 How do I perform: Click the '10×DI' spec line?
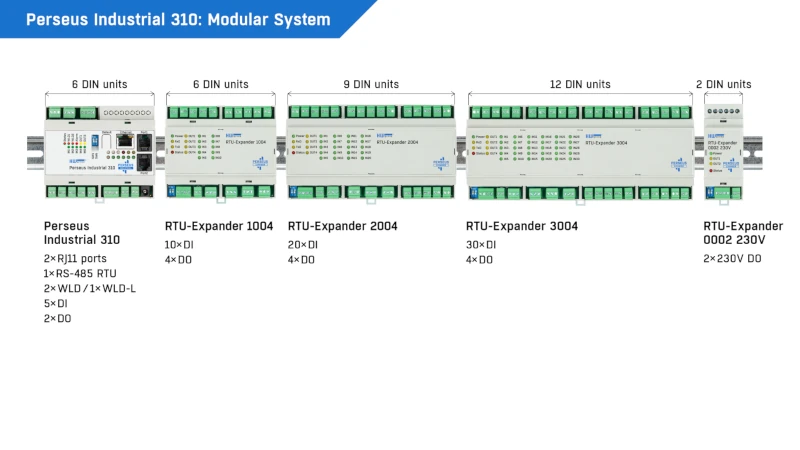(179, 245)
